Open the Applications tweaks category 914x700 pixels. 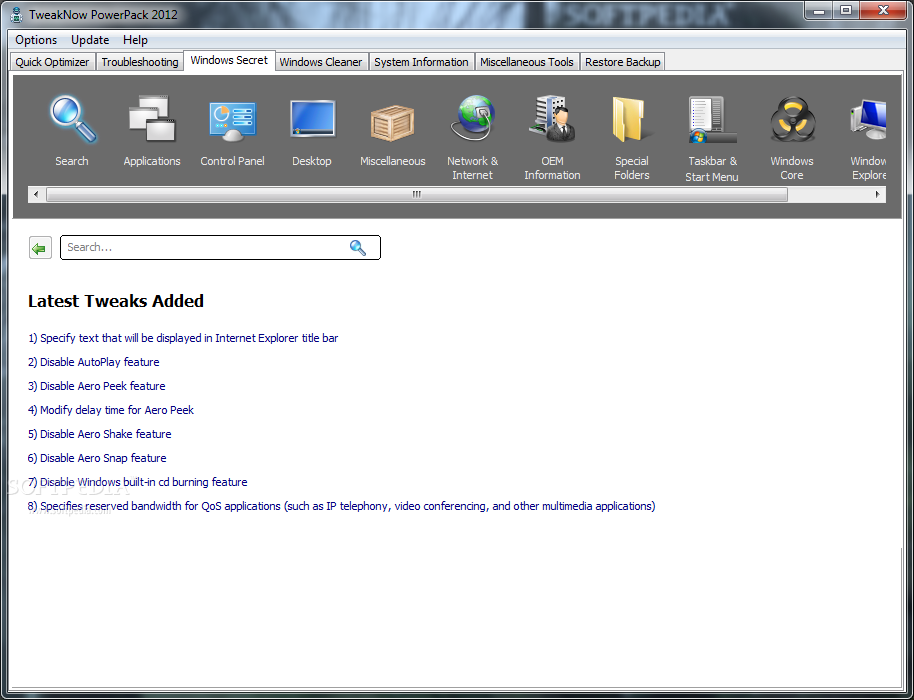coord(152,131)
